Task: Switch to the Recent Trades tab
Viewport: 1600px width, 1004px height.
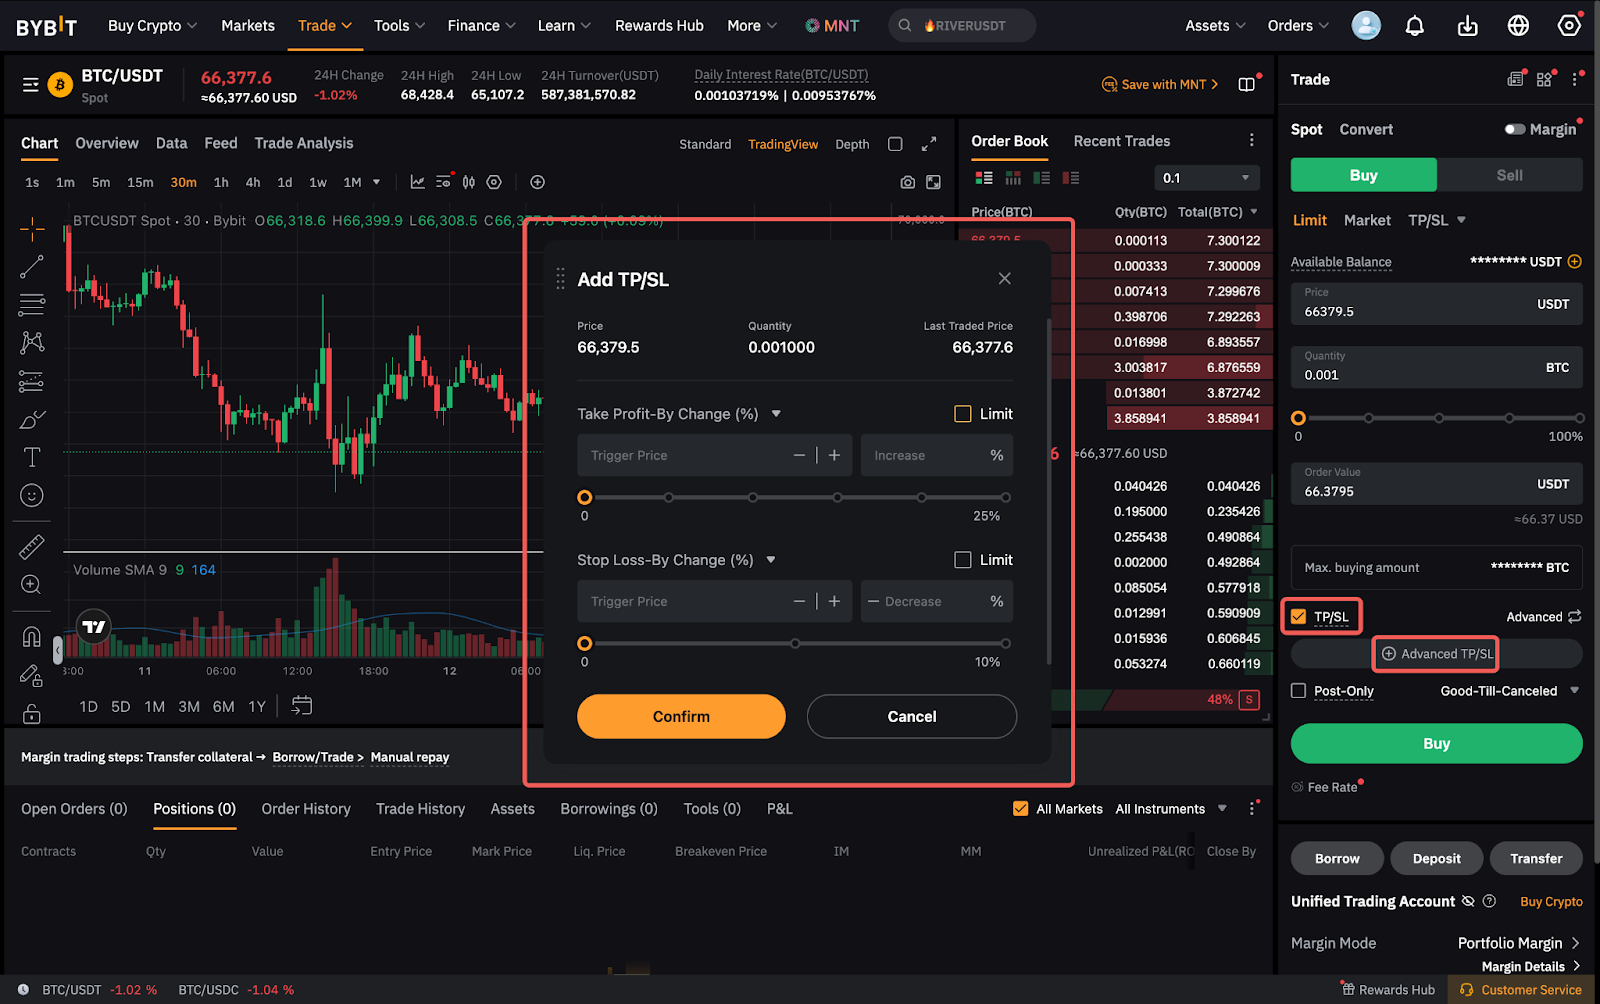Action: point(1121,141)
